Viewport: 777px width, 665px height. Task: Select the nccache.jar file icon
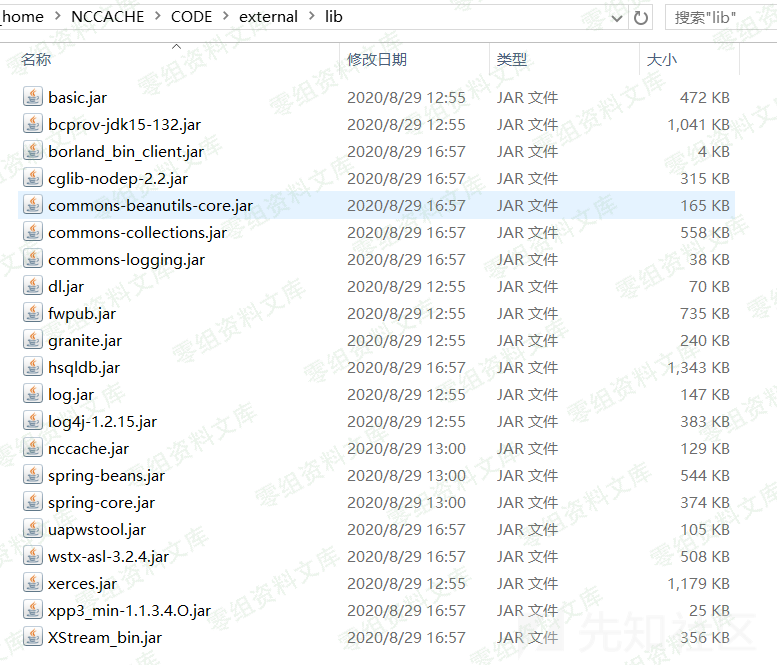(x=32, y=449)
